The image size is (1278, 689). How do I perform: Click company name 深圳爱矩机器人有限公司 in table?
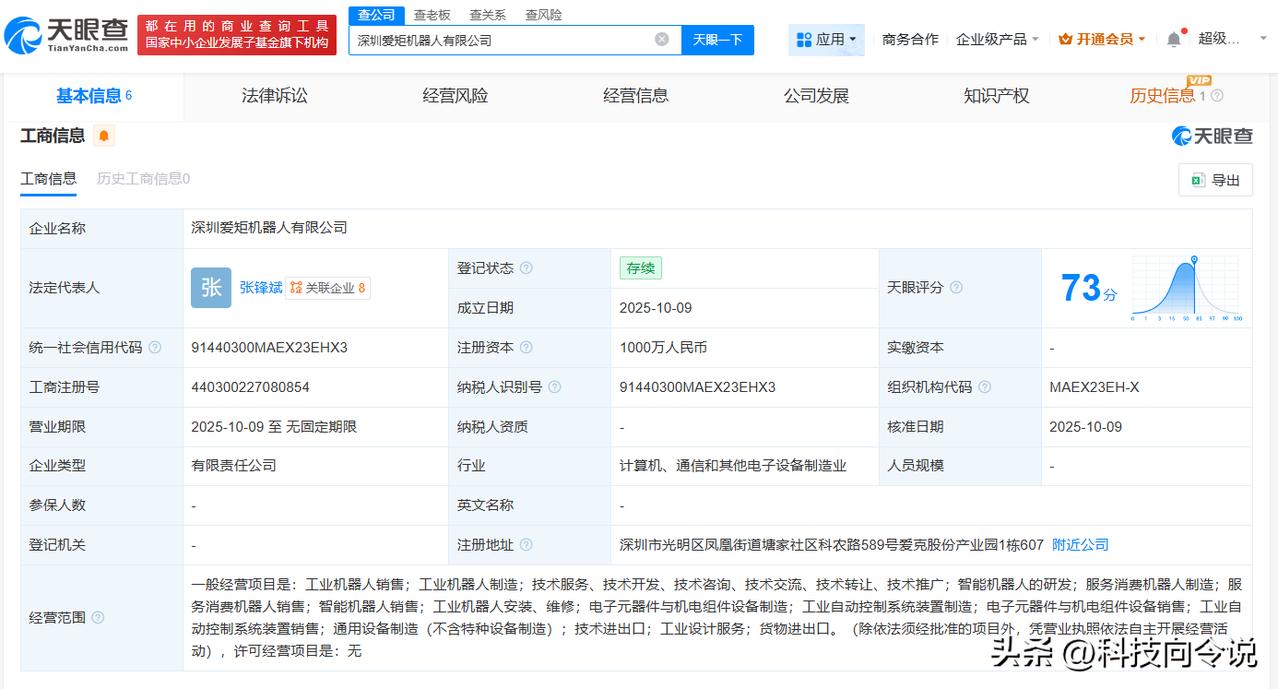click(269, 227)
